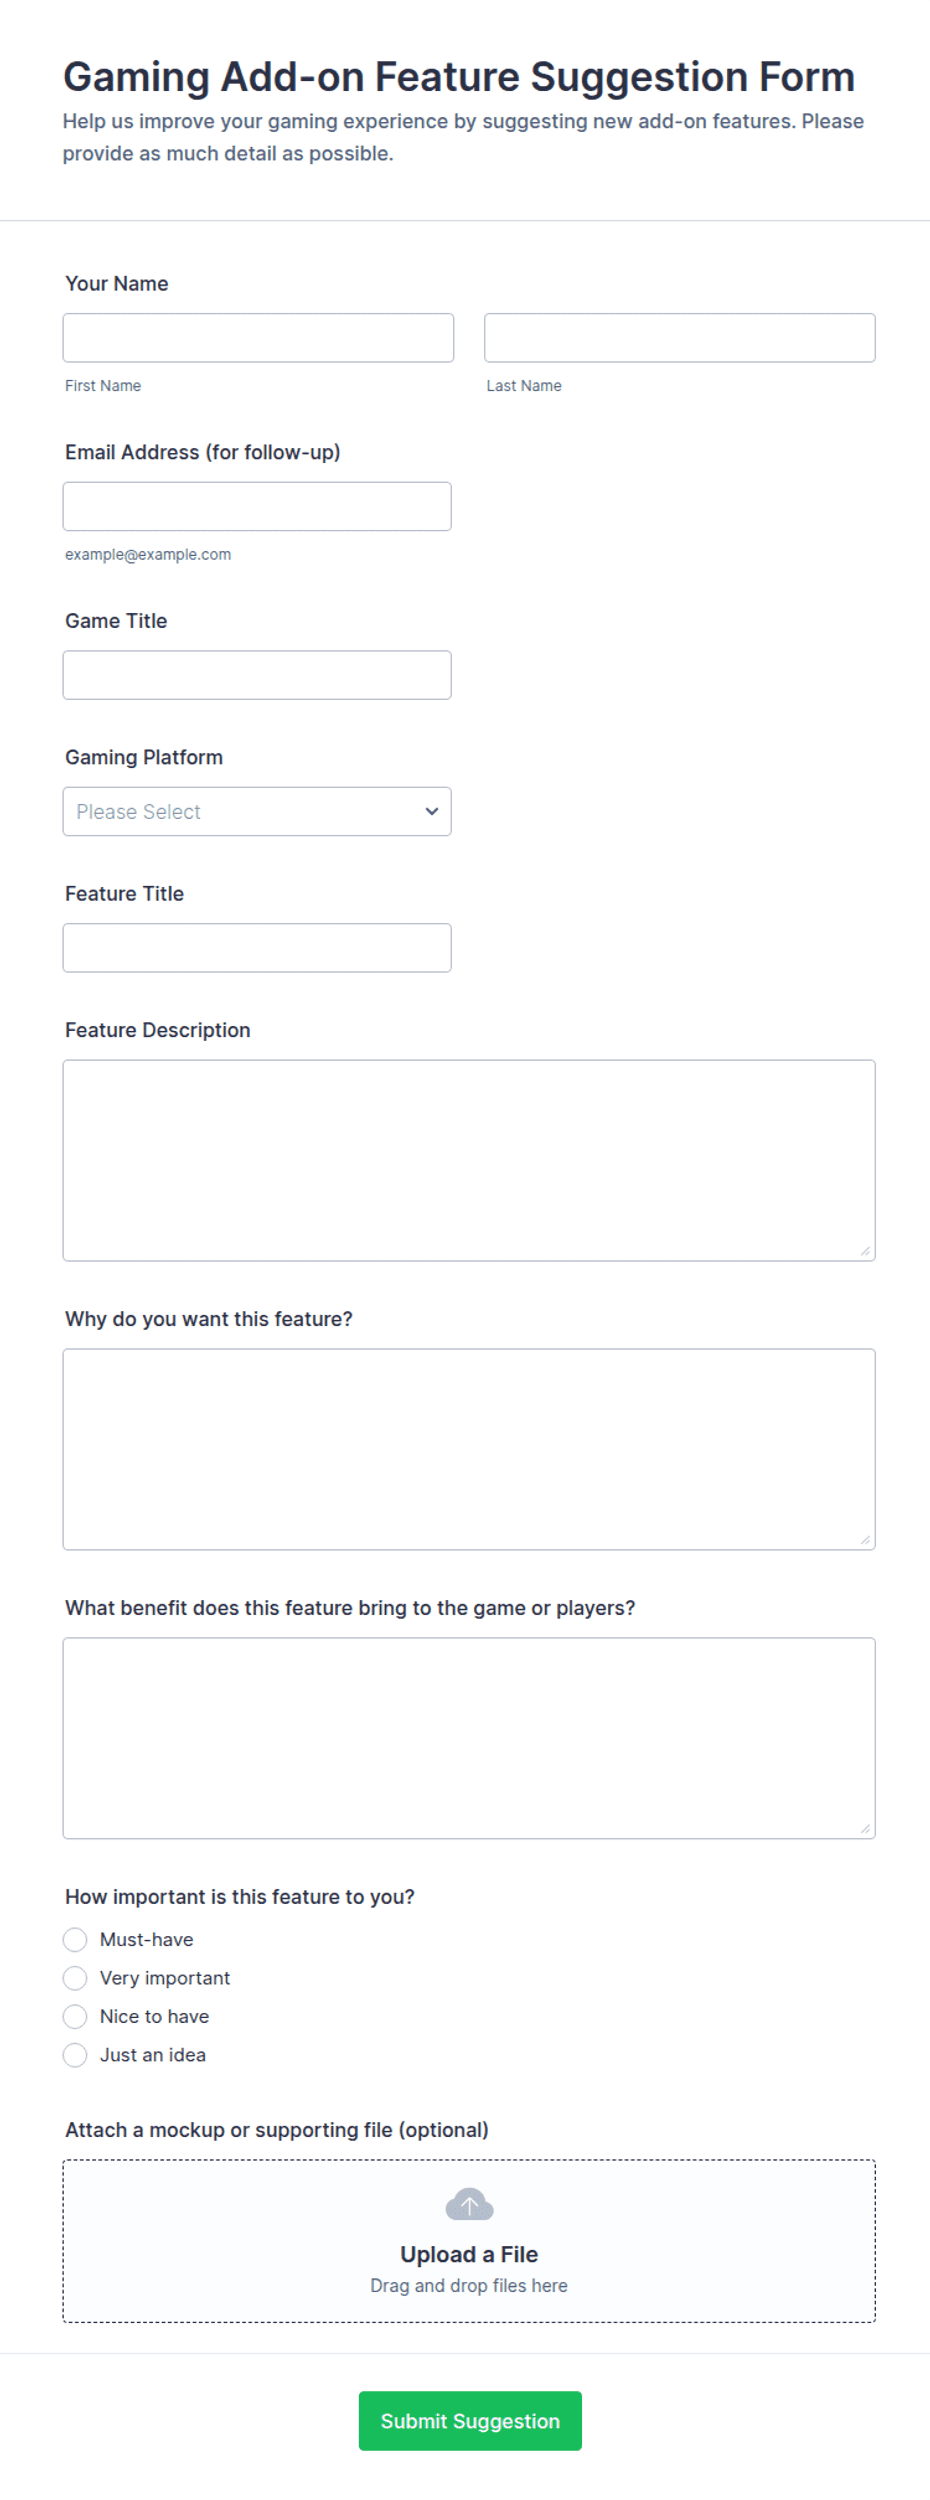Click the 'Why do you want this feature' textarea
930x2500 pixels.
tap(469, 1449)
